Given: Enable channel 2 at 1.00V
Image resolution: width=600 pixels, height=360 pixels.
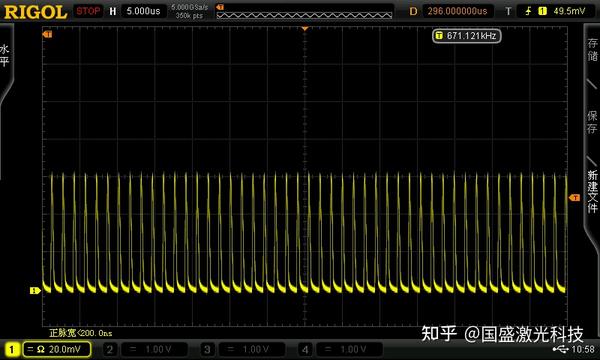Looking at the screenshot, I should pyautogui.click(x=145, y=349).
